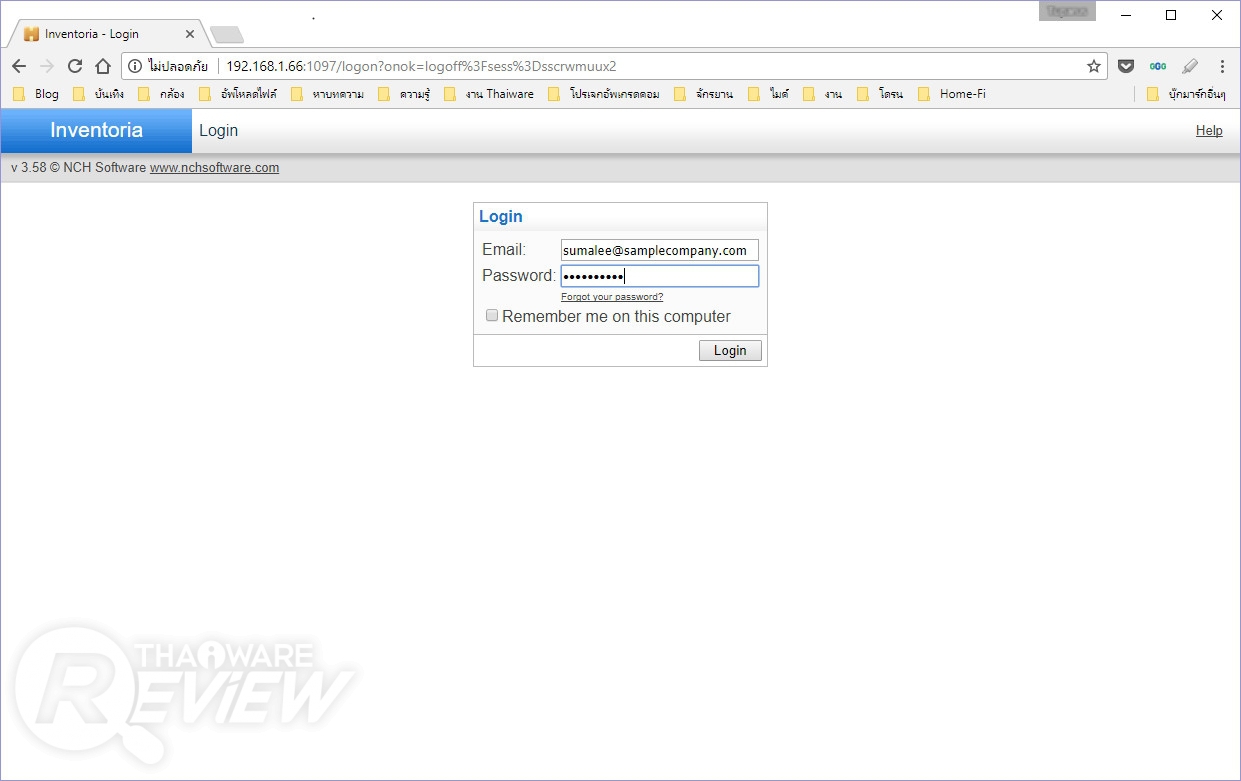Open the ไมค์ bookmark folder
Viewport: 1241px width, 781px height.
769,94
